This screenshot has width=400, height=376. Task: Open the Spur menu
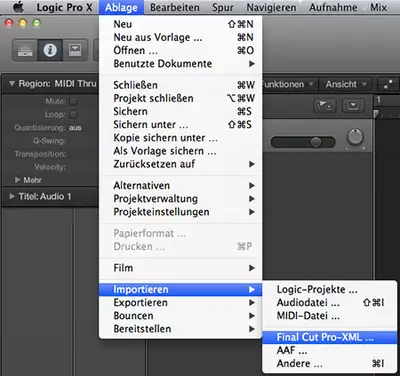pyautogui.click(x=223, y=7)
